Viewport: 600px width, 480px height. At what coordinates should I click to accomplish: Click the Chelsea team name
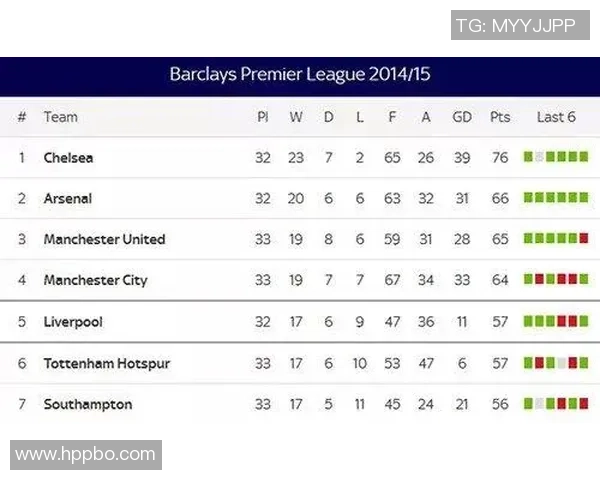[x=68, y=158]
